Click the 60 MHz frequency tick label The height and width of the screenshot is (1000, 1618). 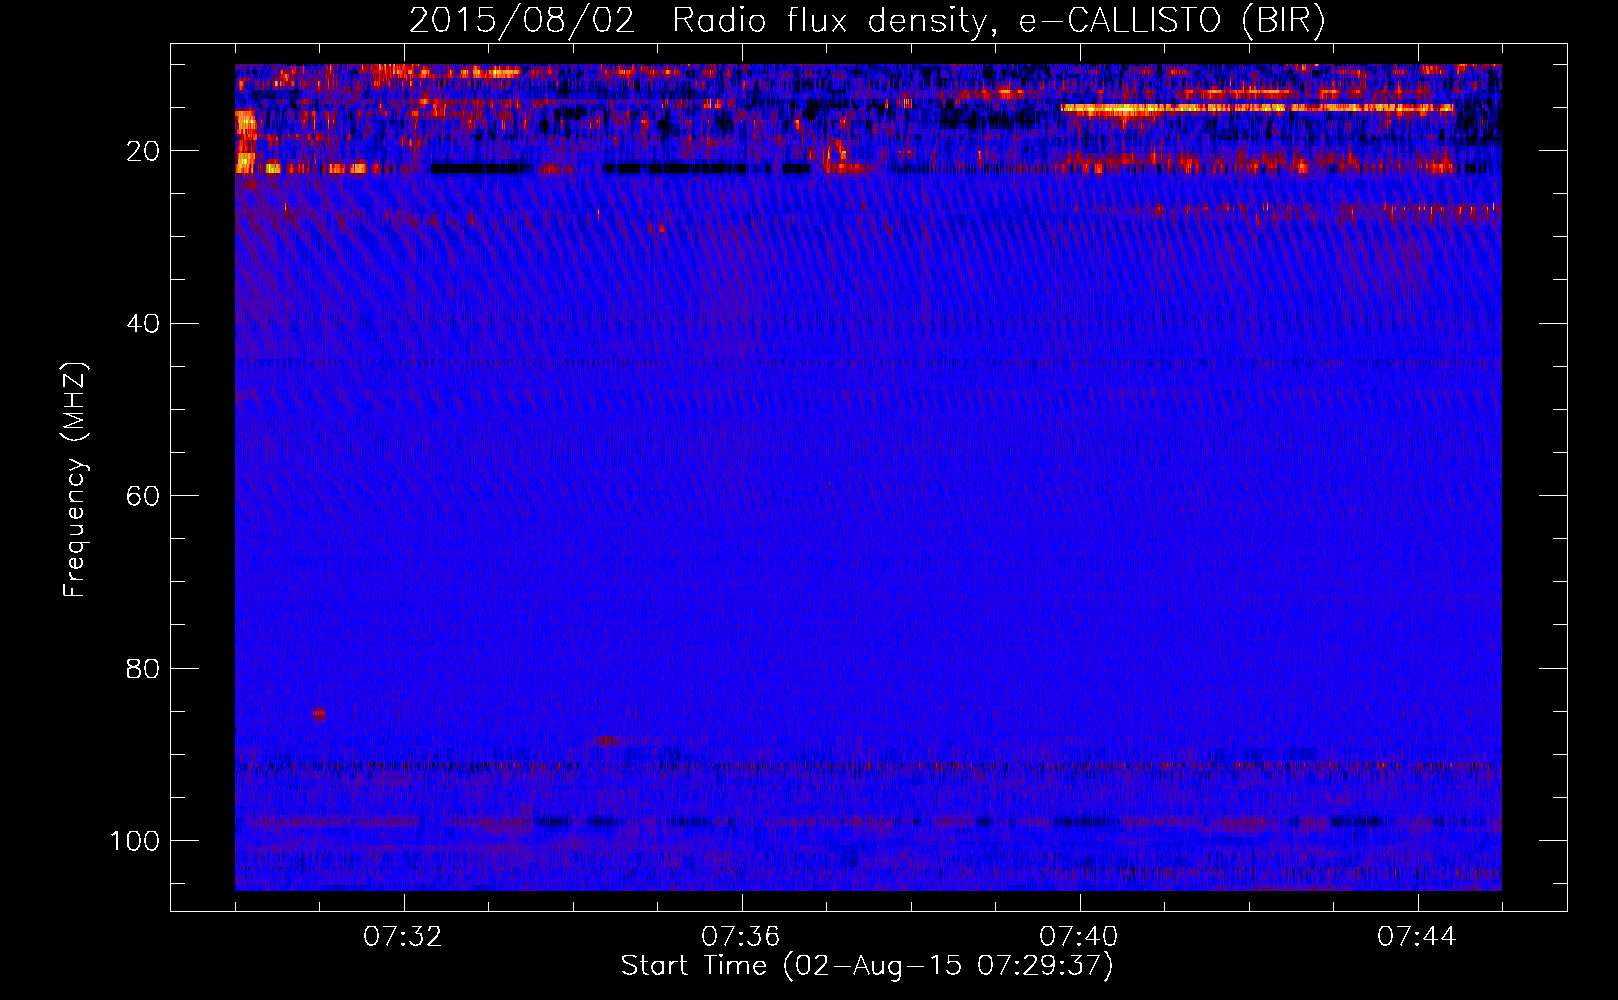click(143, 496)
